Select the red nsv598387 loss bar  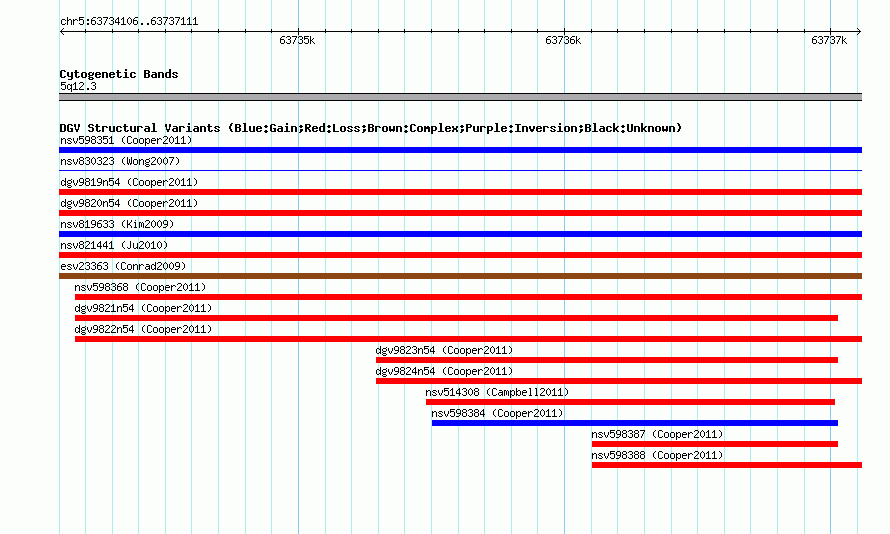(x=715, y=444)
